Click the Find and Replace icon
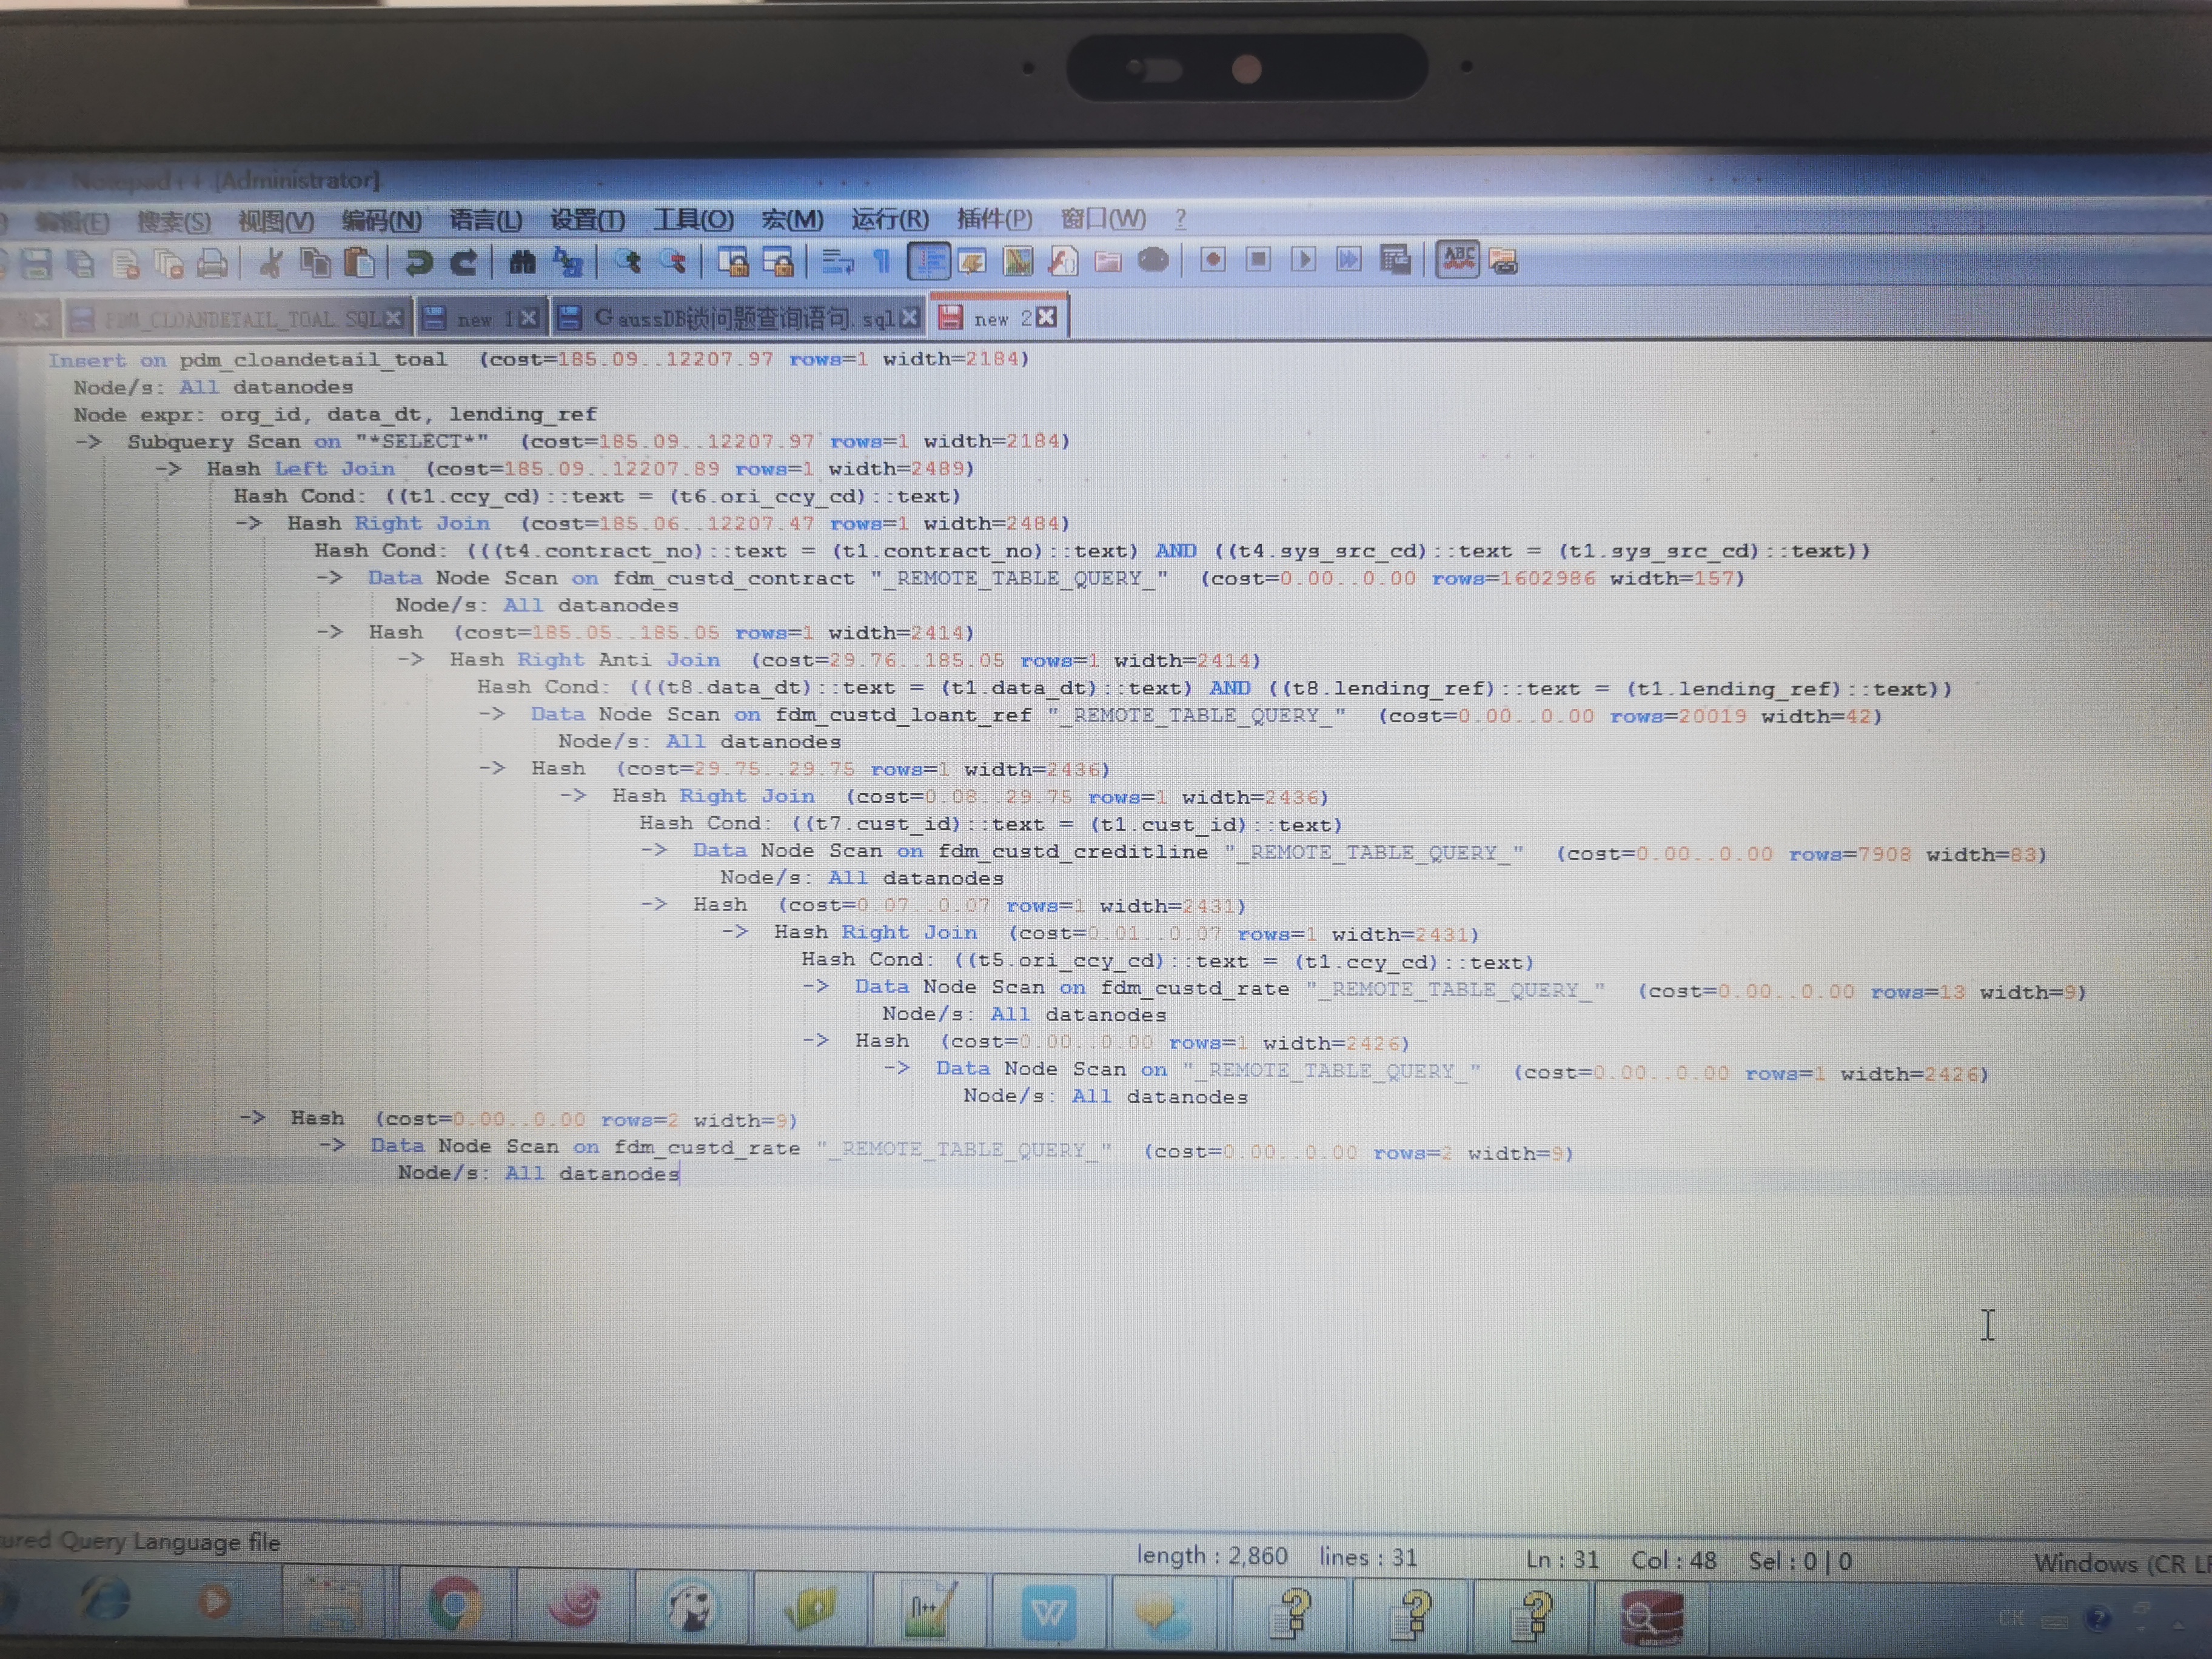This screenshot has width=2212, height=1659. pyautogui.click(x=569, y=263)
